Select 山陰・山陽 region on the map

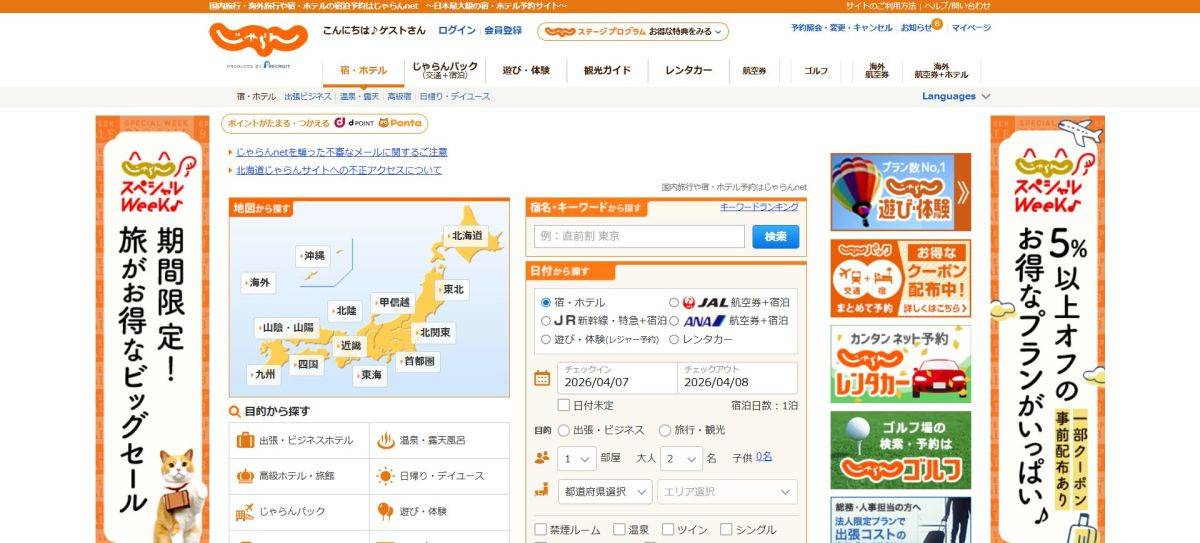[x=288, y=327]
